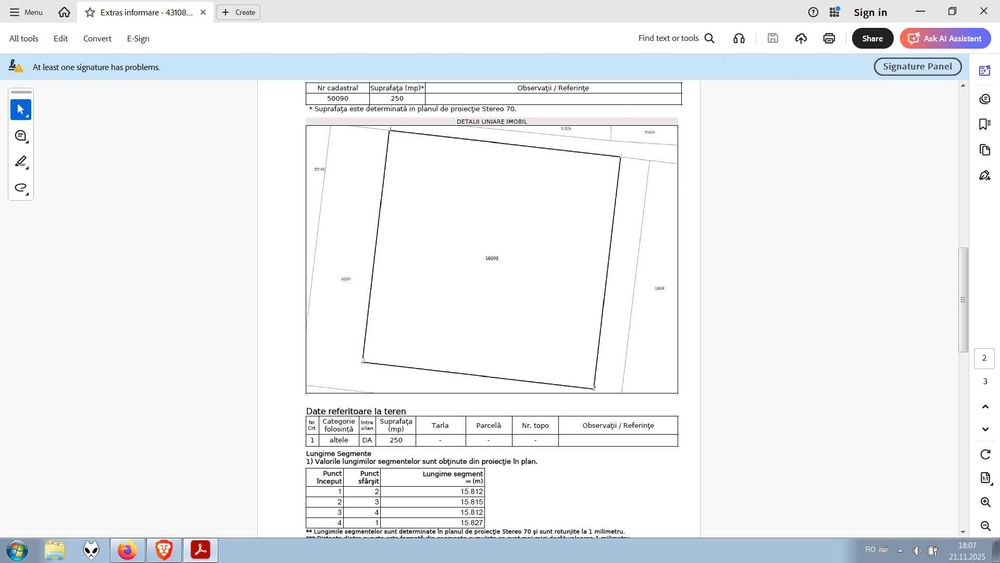1000x563 pixels.
Task: Click the RO language indicator in tray
Action: (x=871, y=550)
